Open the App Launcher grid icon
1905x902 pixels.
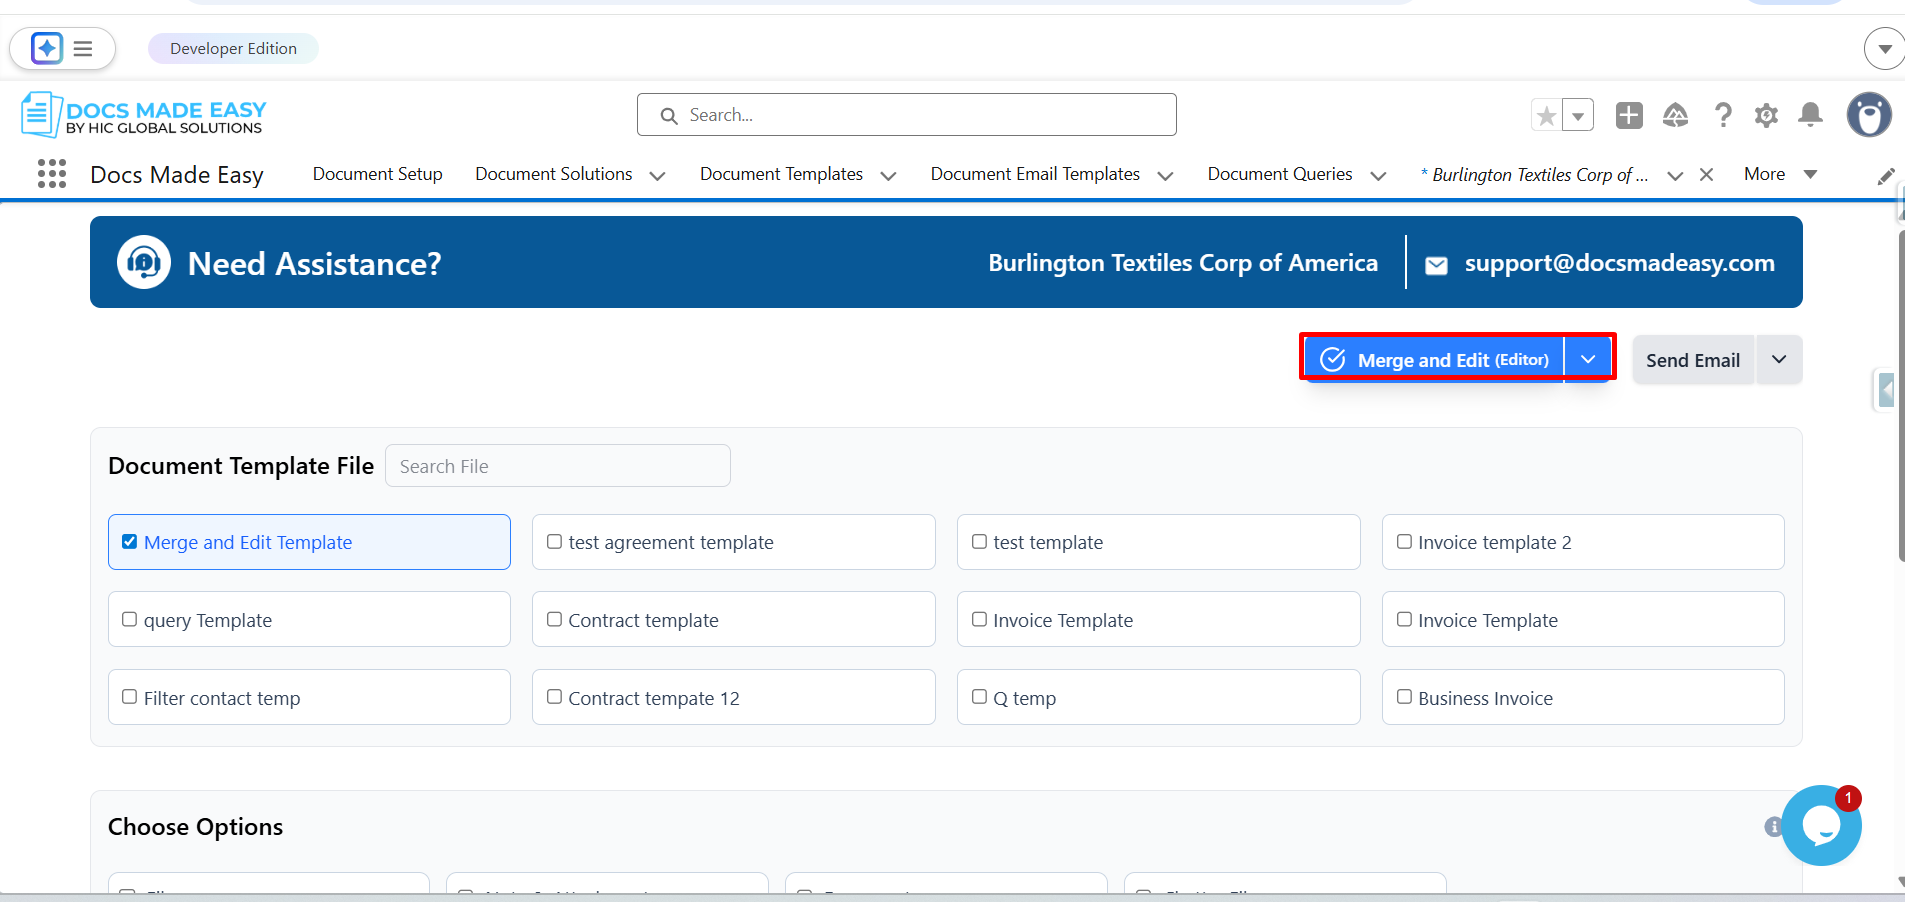[51, 174]
